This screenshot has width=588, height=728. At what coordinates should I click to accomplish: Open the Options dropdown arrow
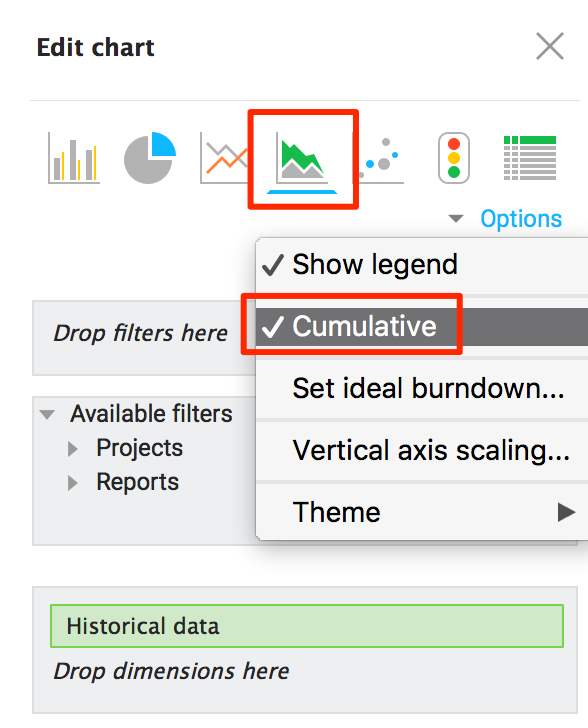pos(456,218)
